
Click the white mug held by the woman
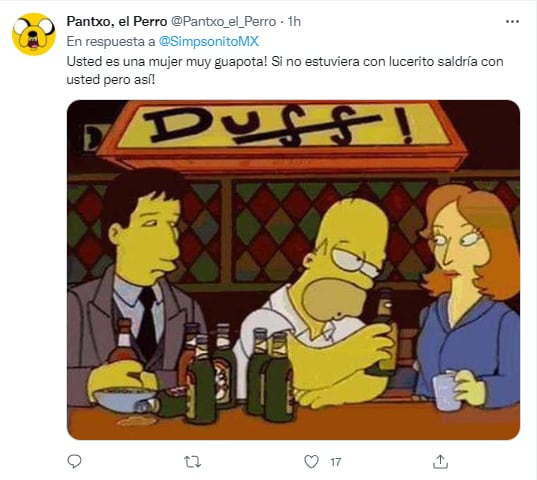[x=445, y=391]
